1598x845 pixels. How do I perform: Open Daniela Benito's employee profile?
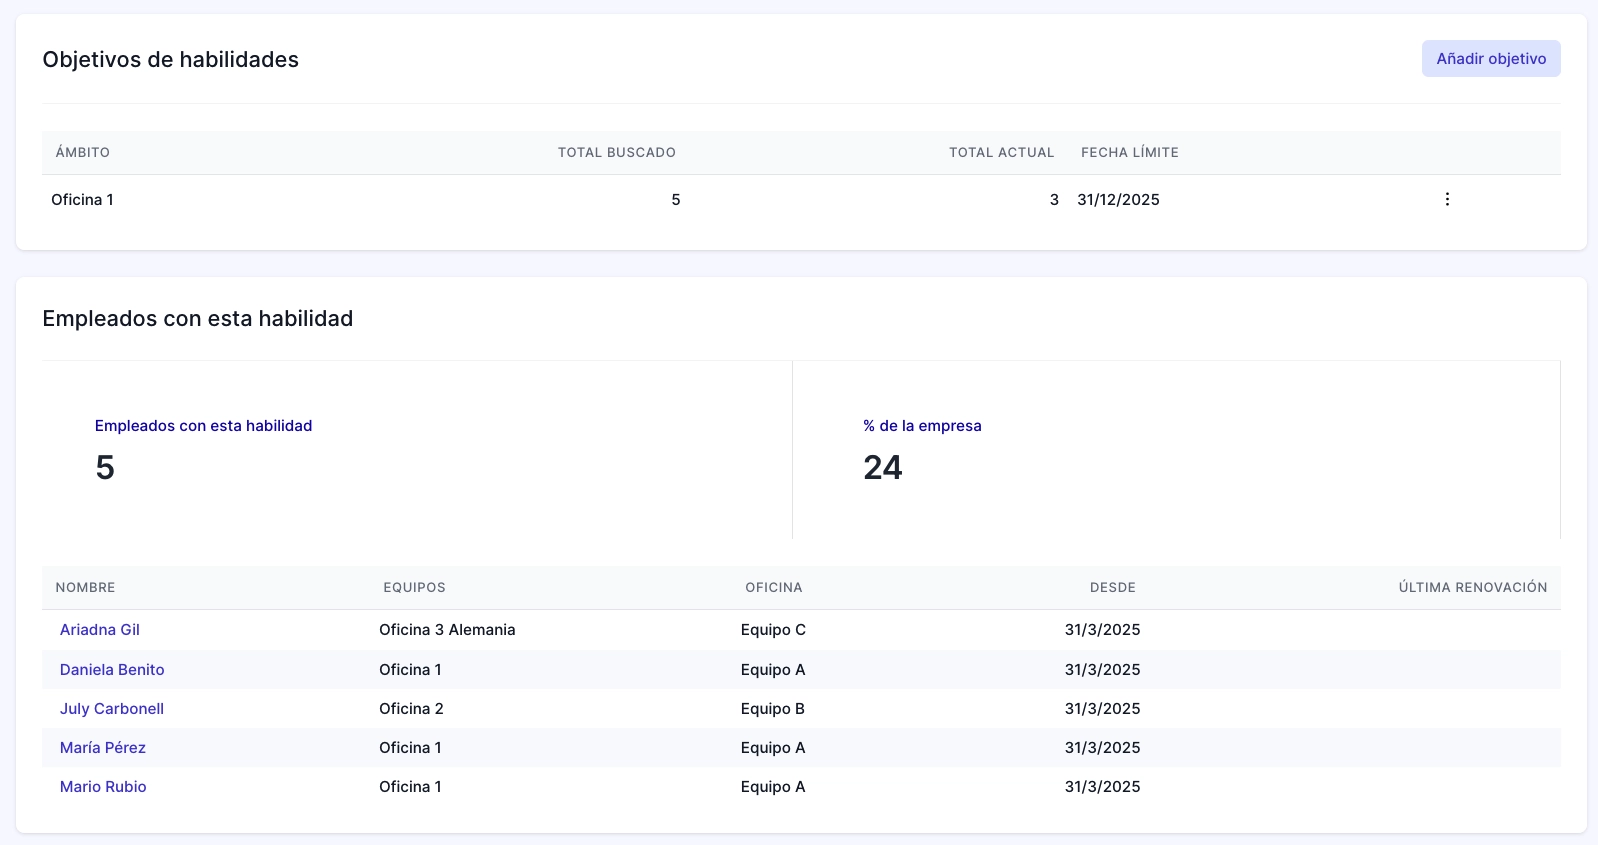112,670
